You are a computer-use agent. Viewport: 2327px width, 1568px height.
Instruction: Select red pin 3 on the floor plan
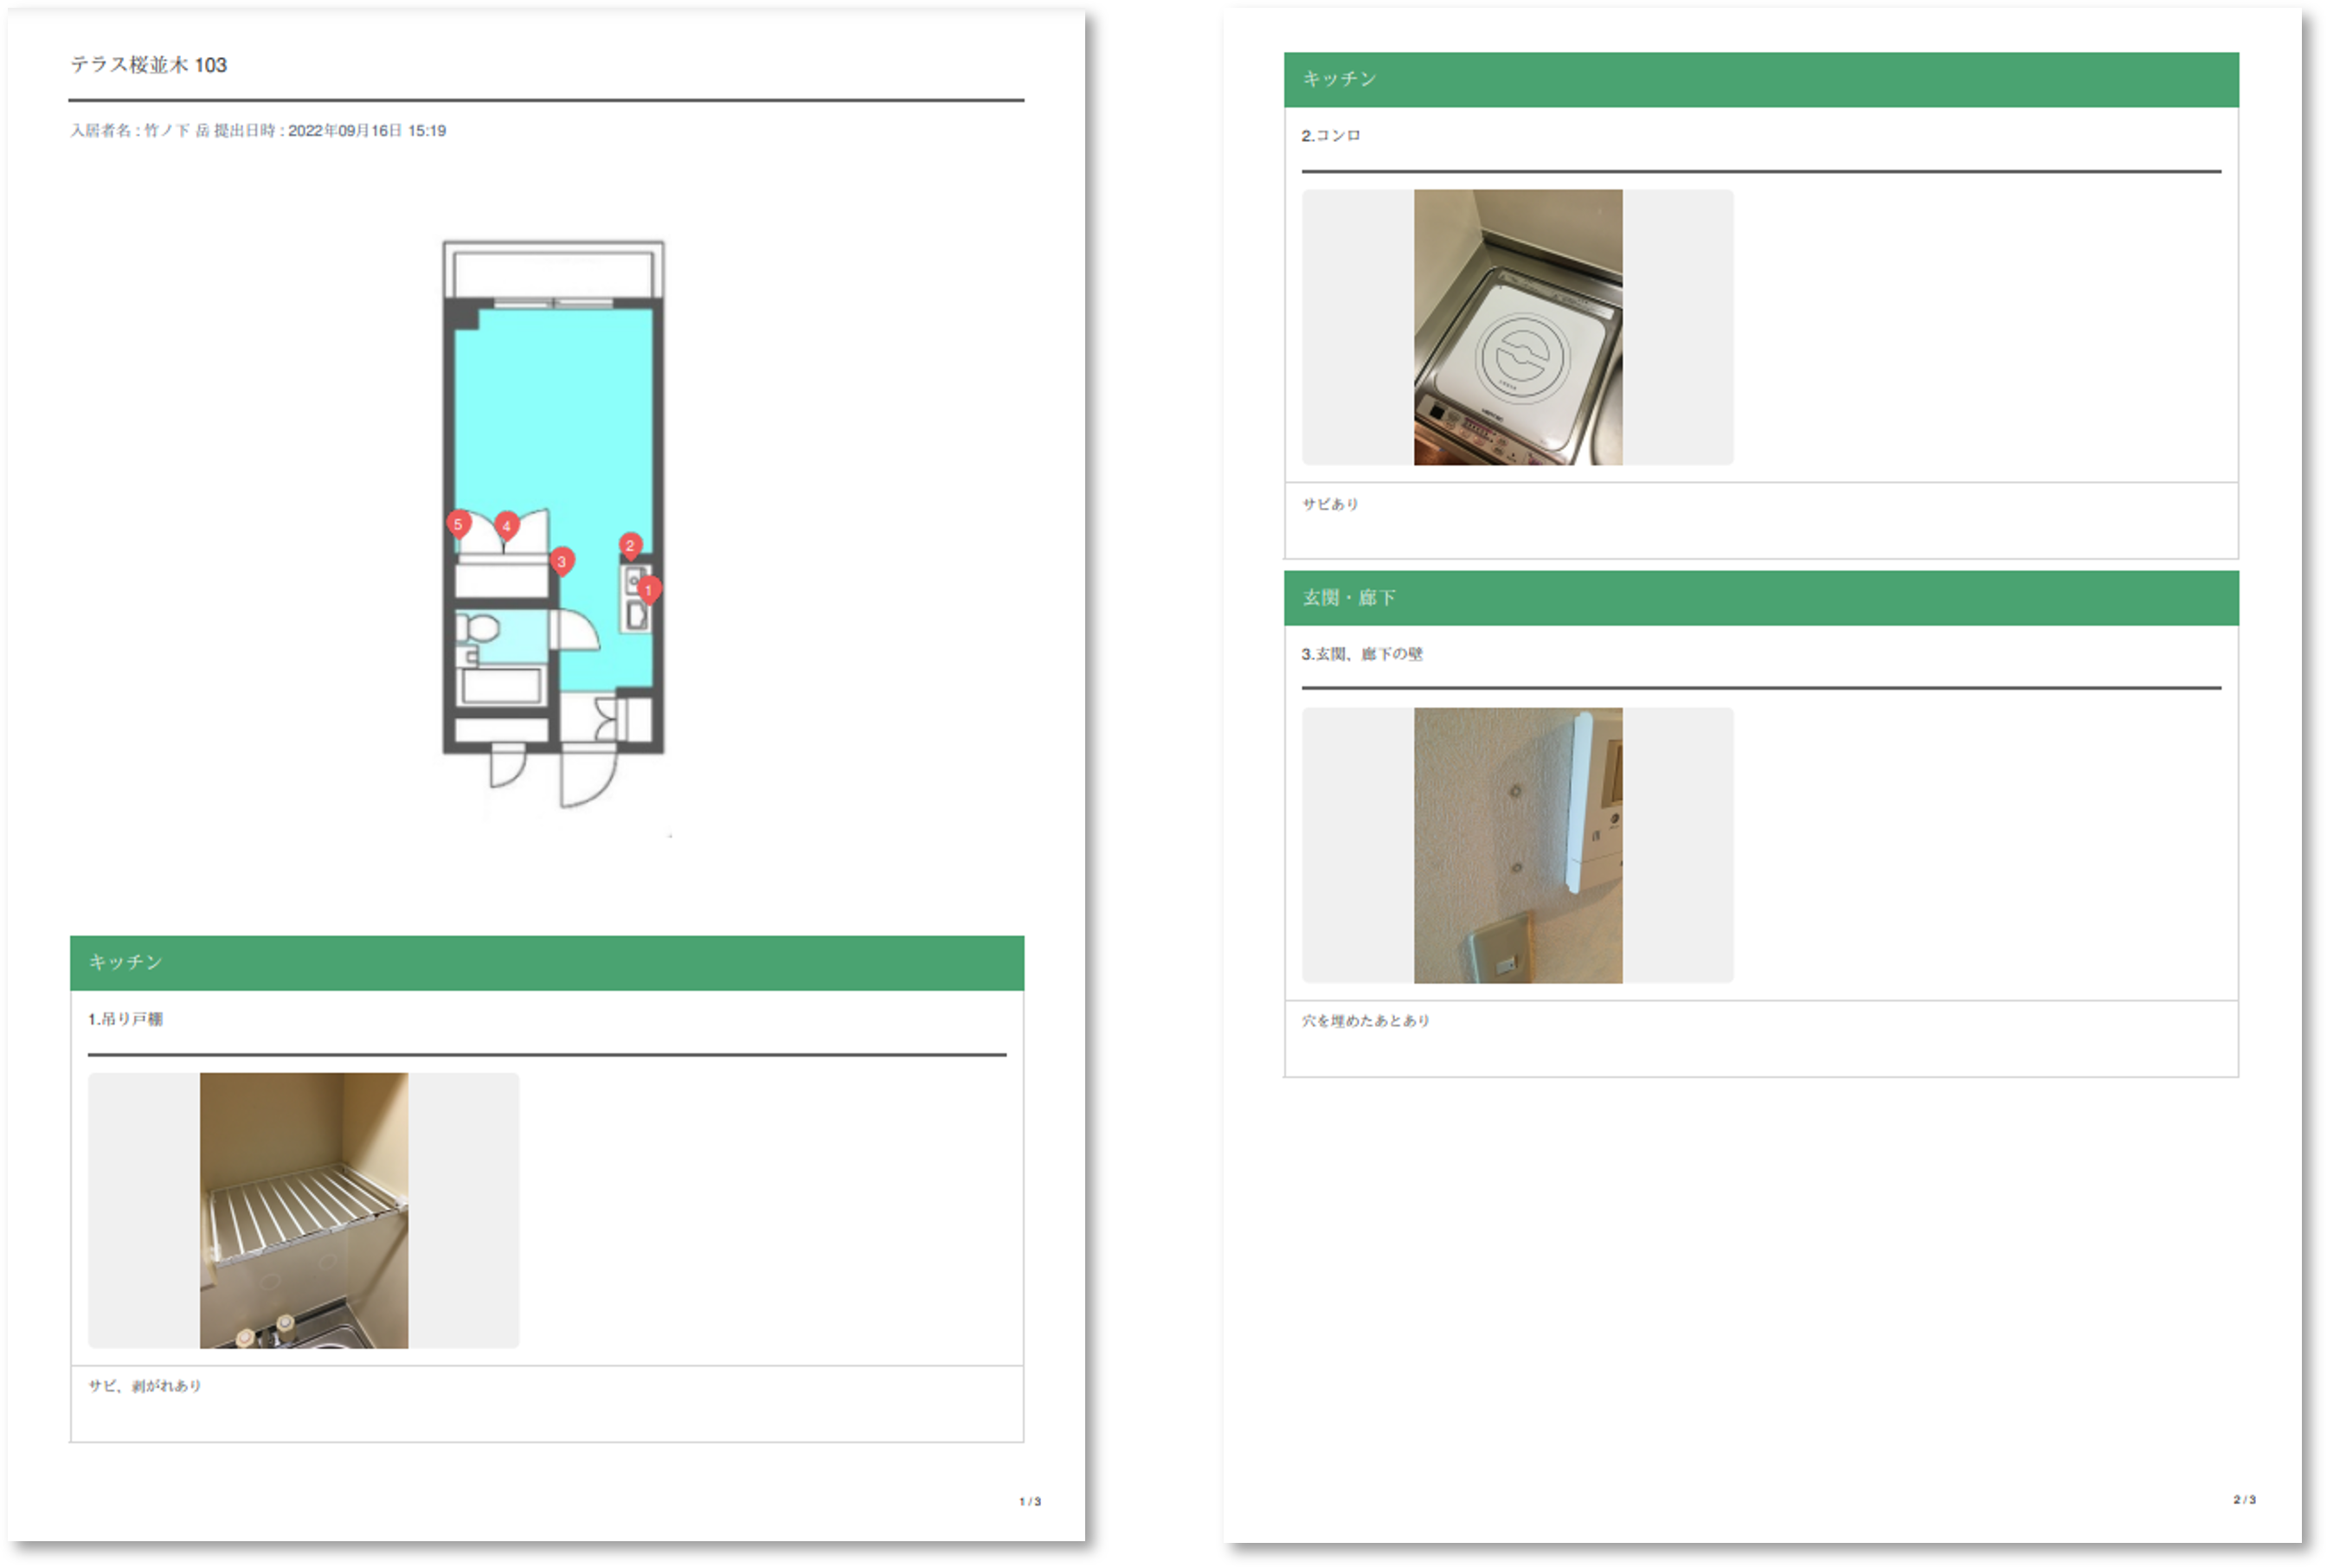[x=562, y=561]
